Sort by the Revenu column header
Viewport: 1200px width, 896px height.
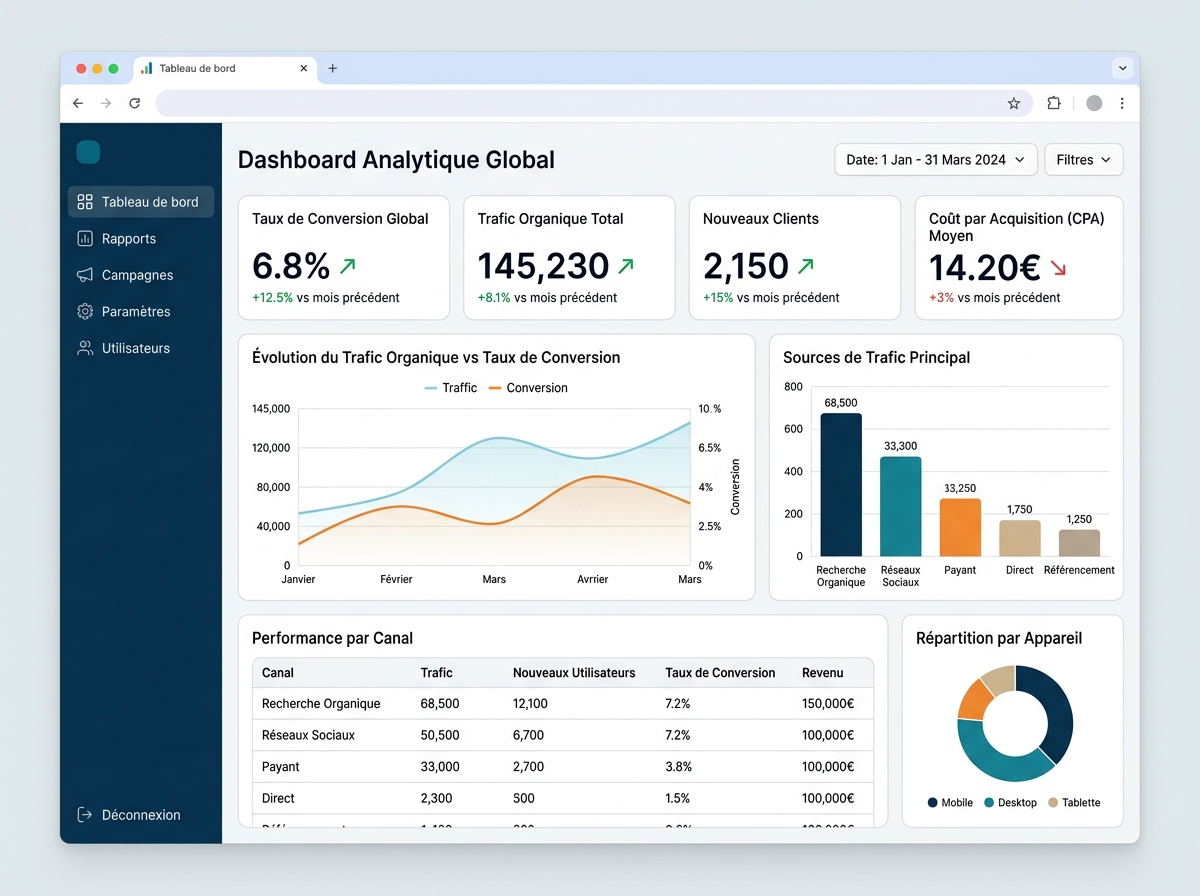click(x=823, y=673)
